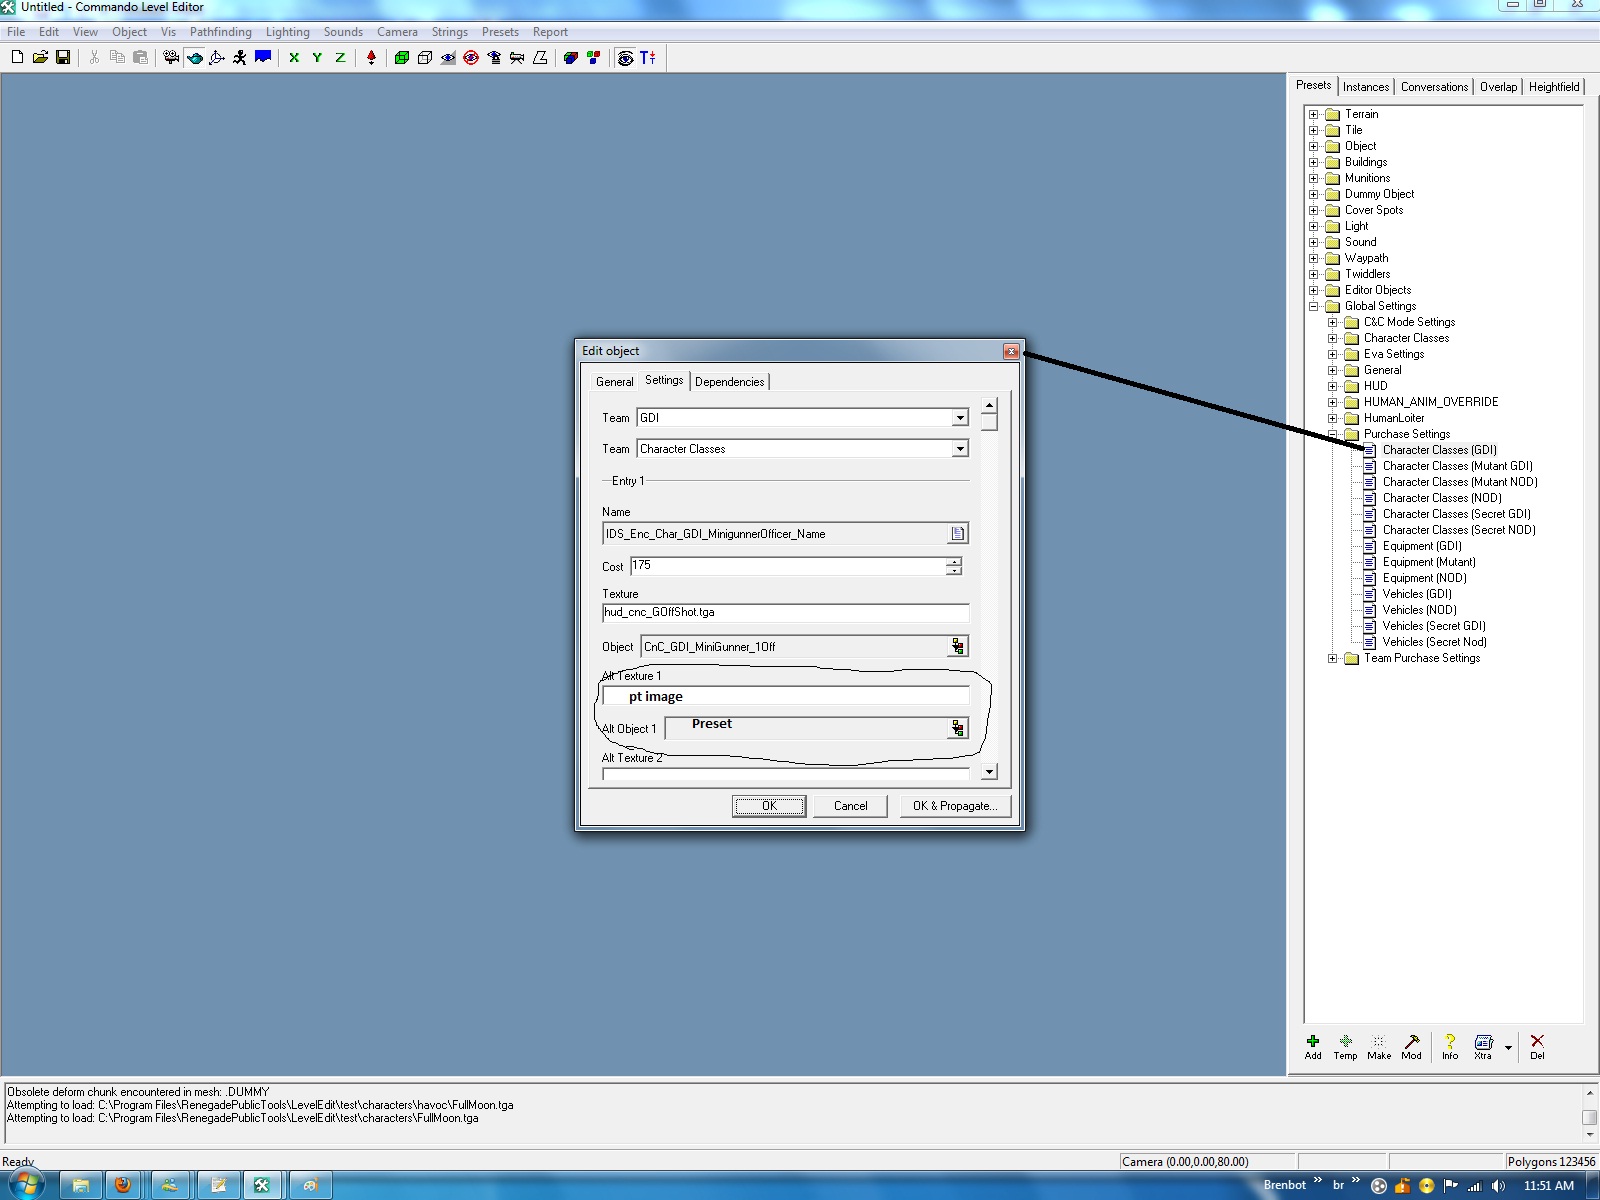Click the Mod hammer icon
1600x1200 pixels.
[1411, 1046]
